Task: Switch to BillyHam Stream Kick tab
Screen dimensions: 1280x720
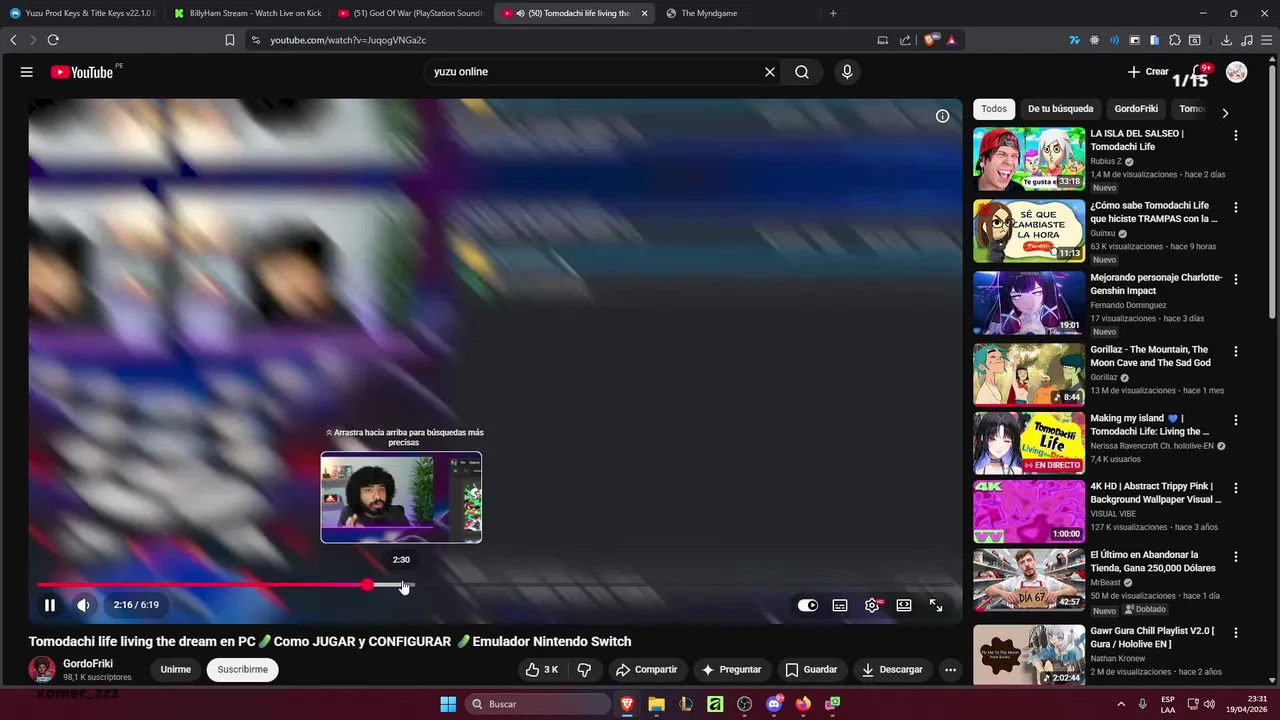Action: [248, 13]
